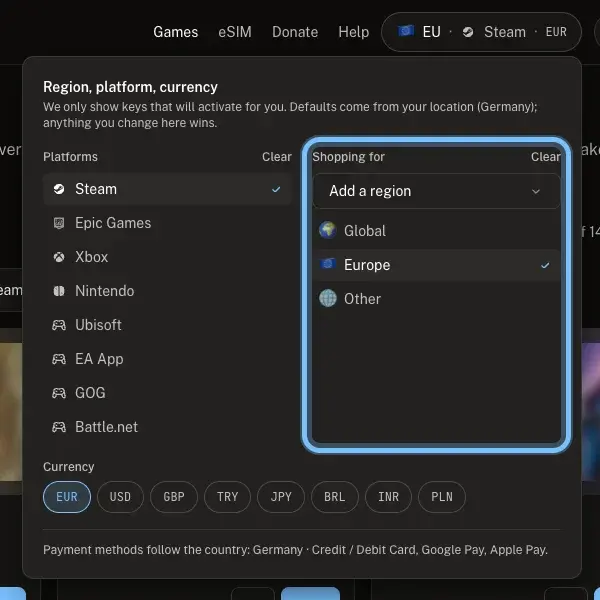The image size is (600, 600).
Task: Open the eSIM nav item
Action: tap(235, 32)
